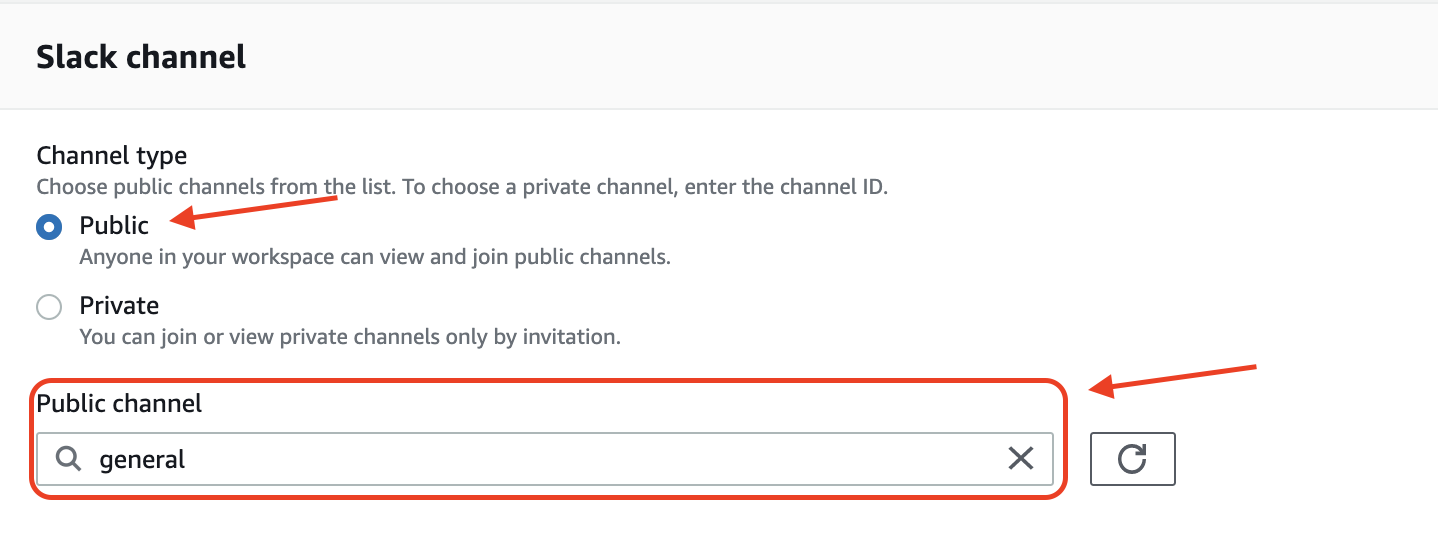The image size is (1438, 538).
Task: Click the Public channel field label
Action: [119, 403]
